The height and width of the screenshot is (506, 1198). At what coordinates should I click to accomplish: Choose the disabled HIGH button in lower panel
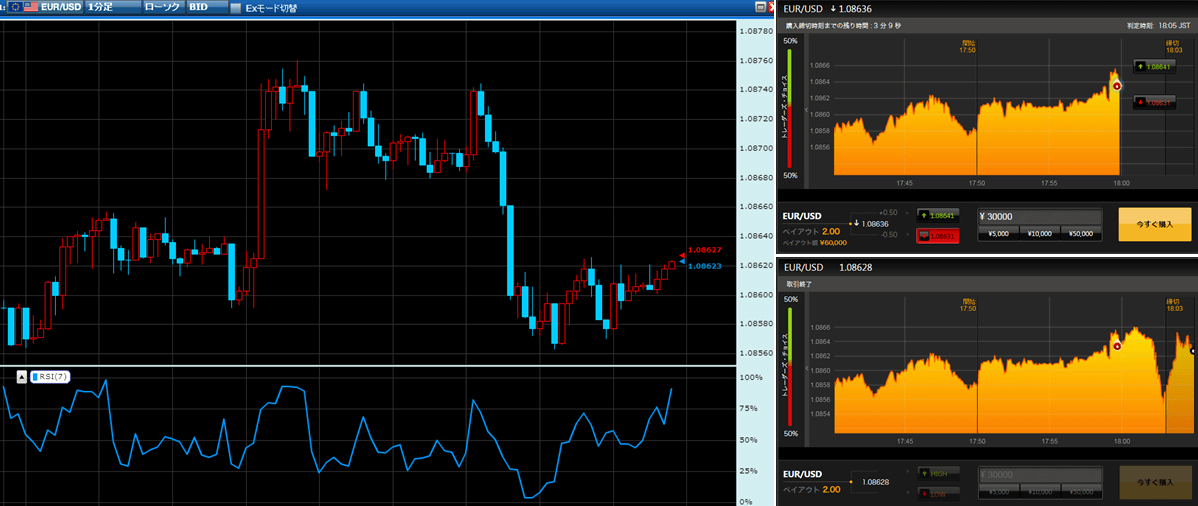point(938,473)
